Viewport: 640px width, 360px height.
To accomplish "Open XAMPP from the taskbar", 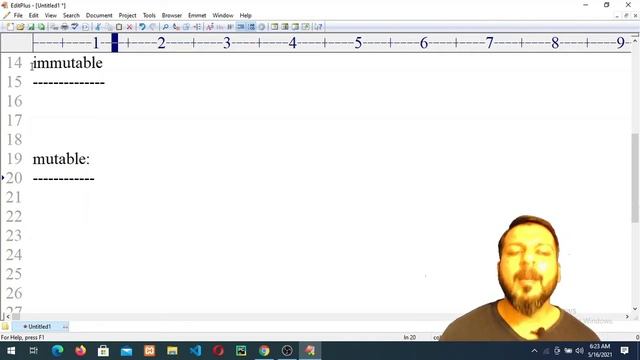I will pyautogui.click(x=149, y=351).
